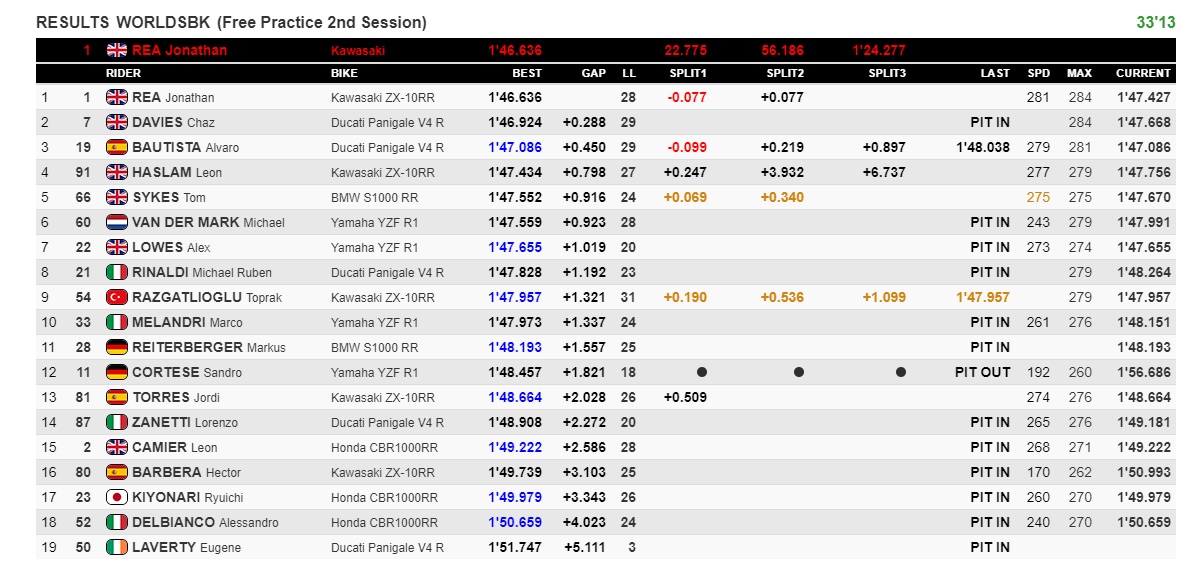Click the SPLIT2 column header
The height and width of the screenshot is (579, 1181).
tap(785, 73)
